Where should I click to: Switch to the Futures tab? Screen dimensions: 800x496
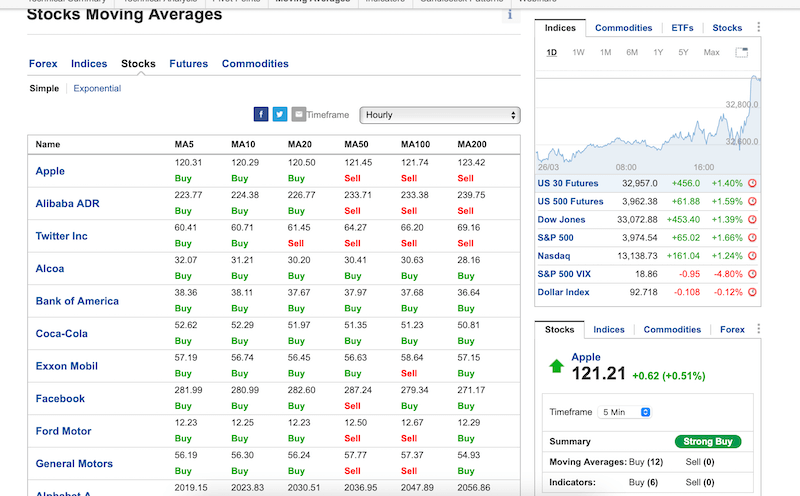click(x=188, y=64)
